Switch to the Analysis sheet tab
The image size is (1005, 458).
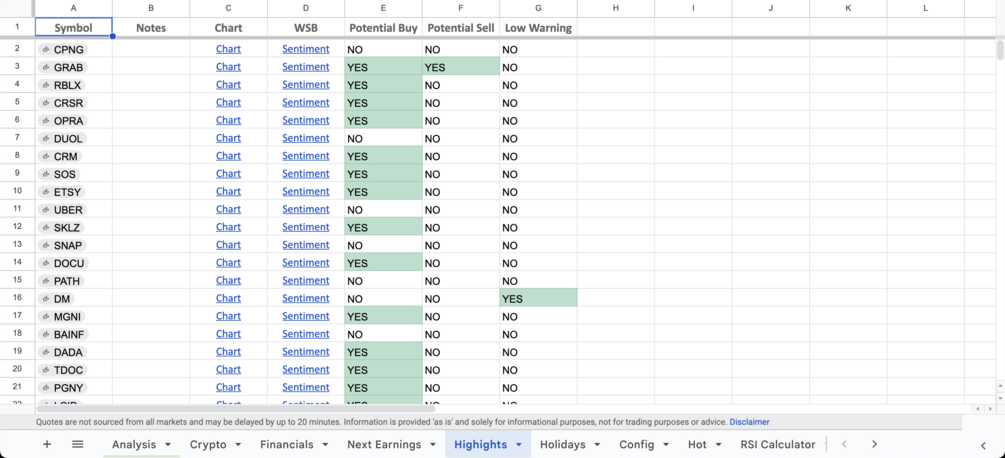[x=134, y=445]
